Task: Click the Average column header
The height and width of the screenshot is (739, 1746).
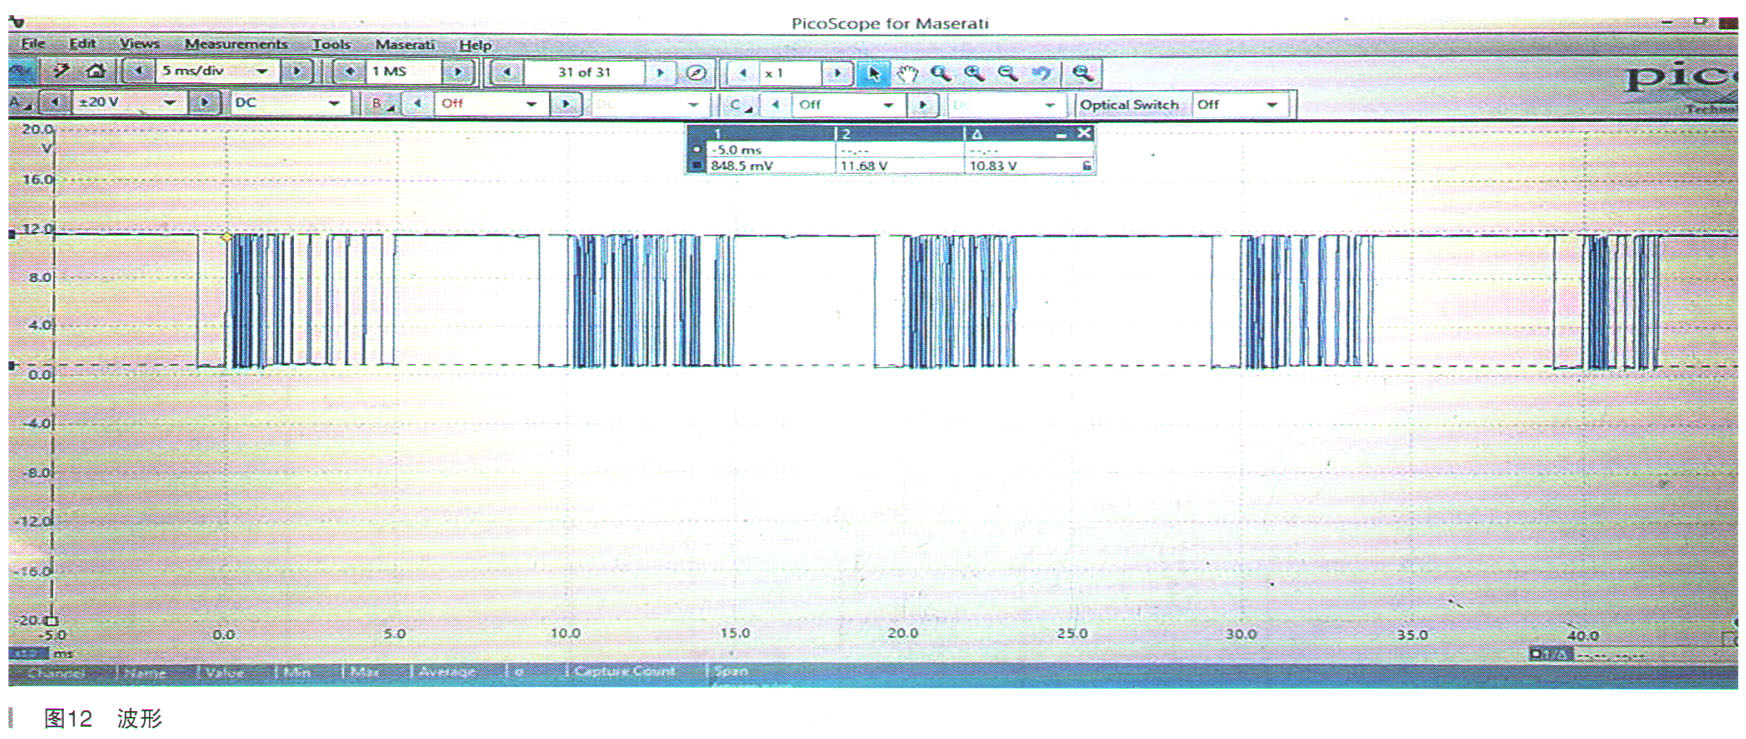Action: coord(446,672)
